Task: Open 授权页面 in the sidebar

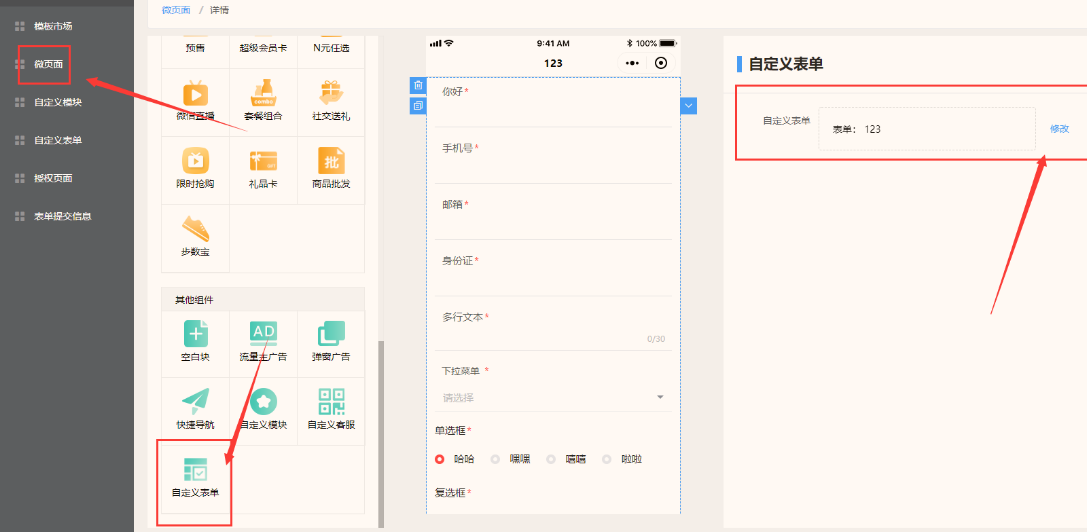Action: coord(53,178)
